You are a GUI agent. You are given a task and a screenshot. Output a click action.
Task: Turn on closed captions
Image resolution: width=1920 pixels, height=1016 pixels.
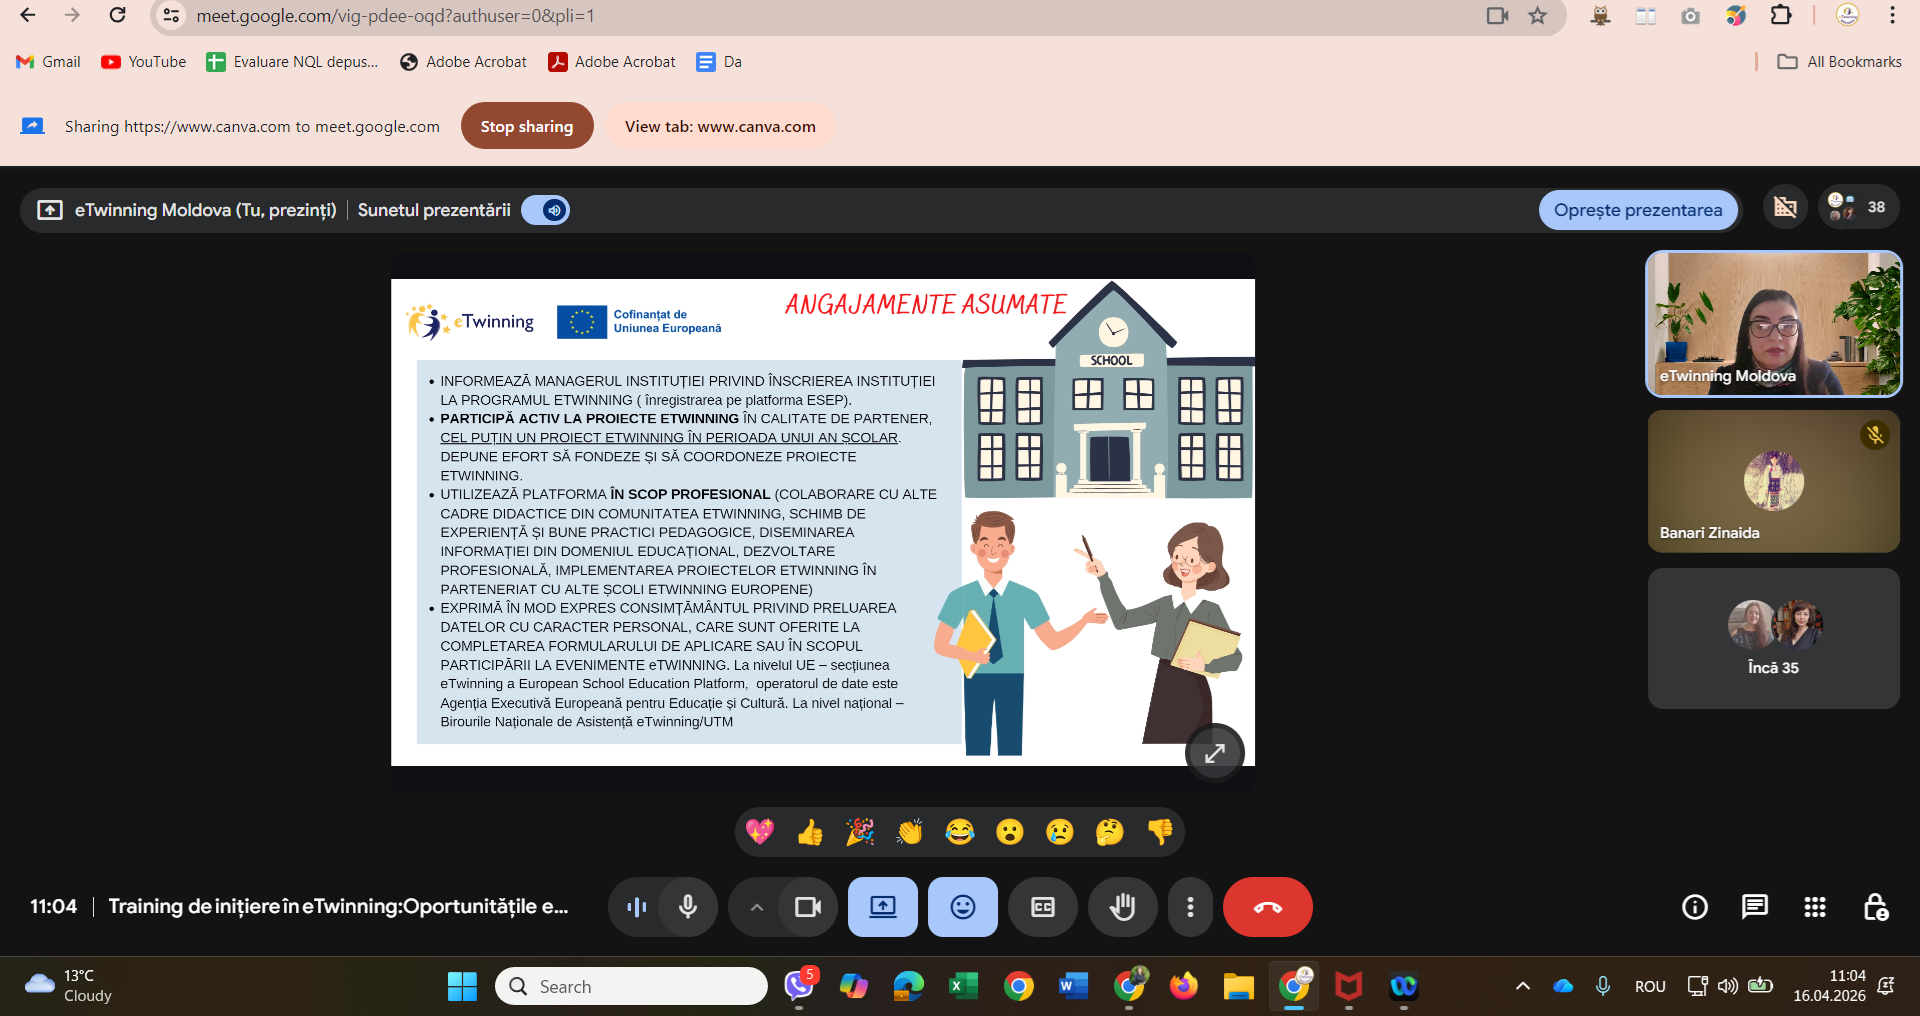pos(1042,907)
